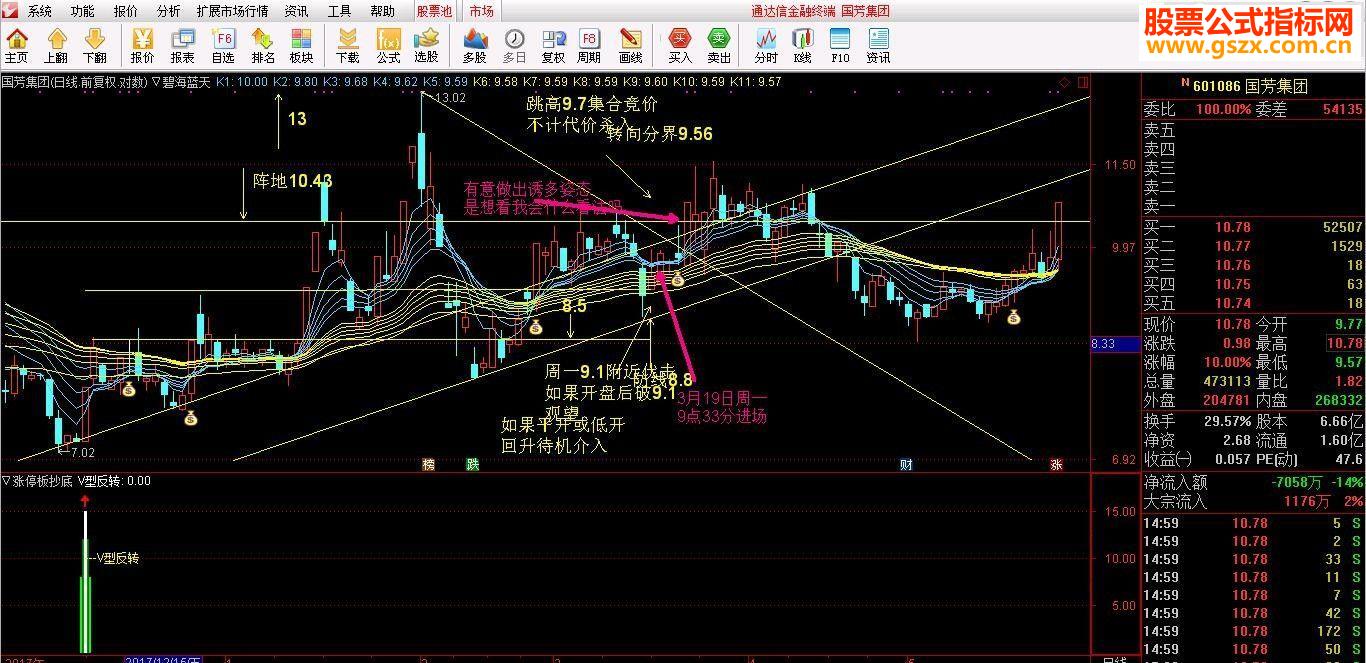Open 资讯 news toolbar icon

coord(878,46)
